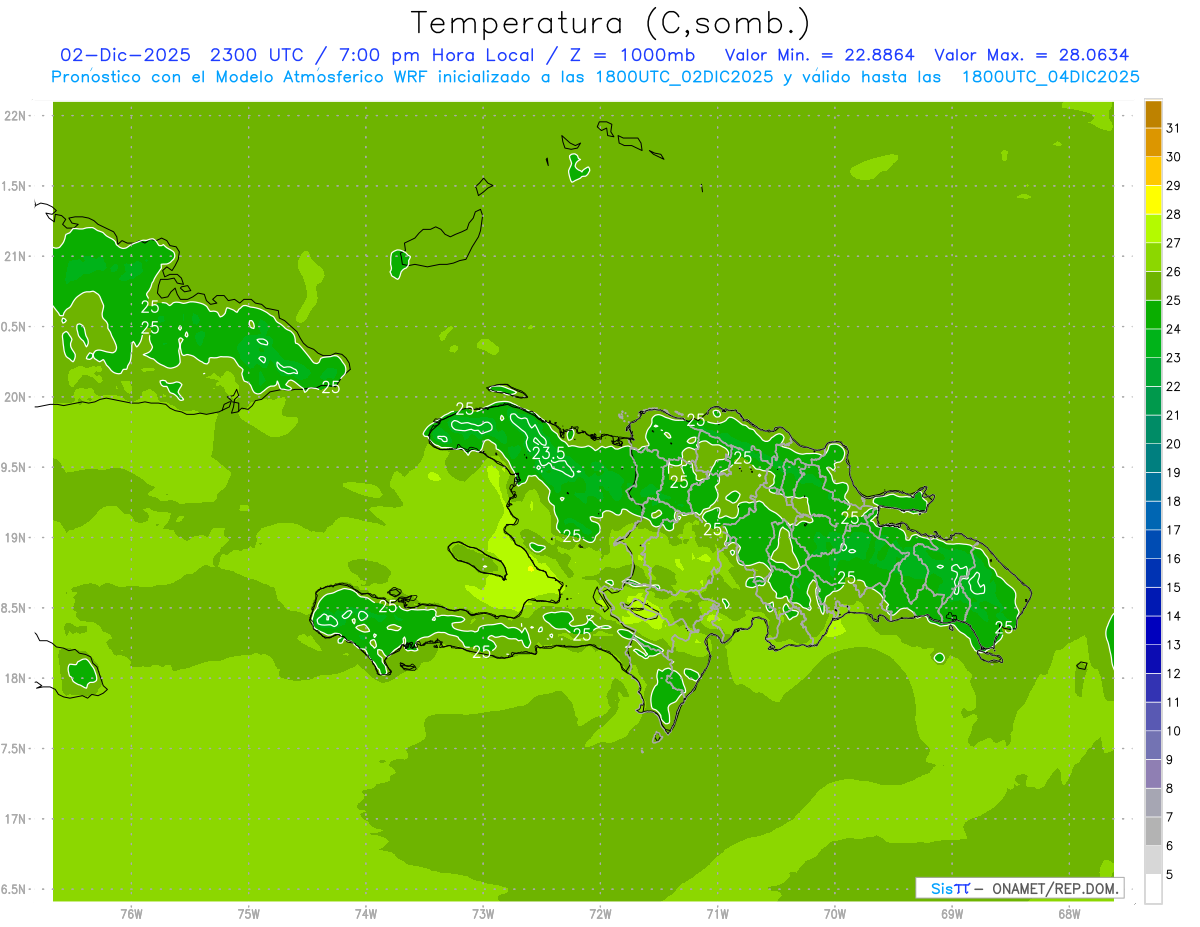Screen dimensions: 1200x927
Task: Click the "8.5N" latitude axis label
Action: [15, 608]
